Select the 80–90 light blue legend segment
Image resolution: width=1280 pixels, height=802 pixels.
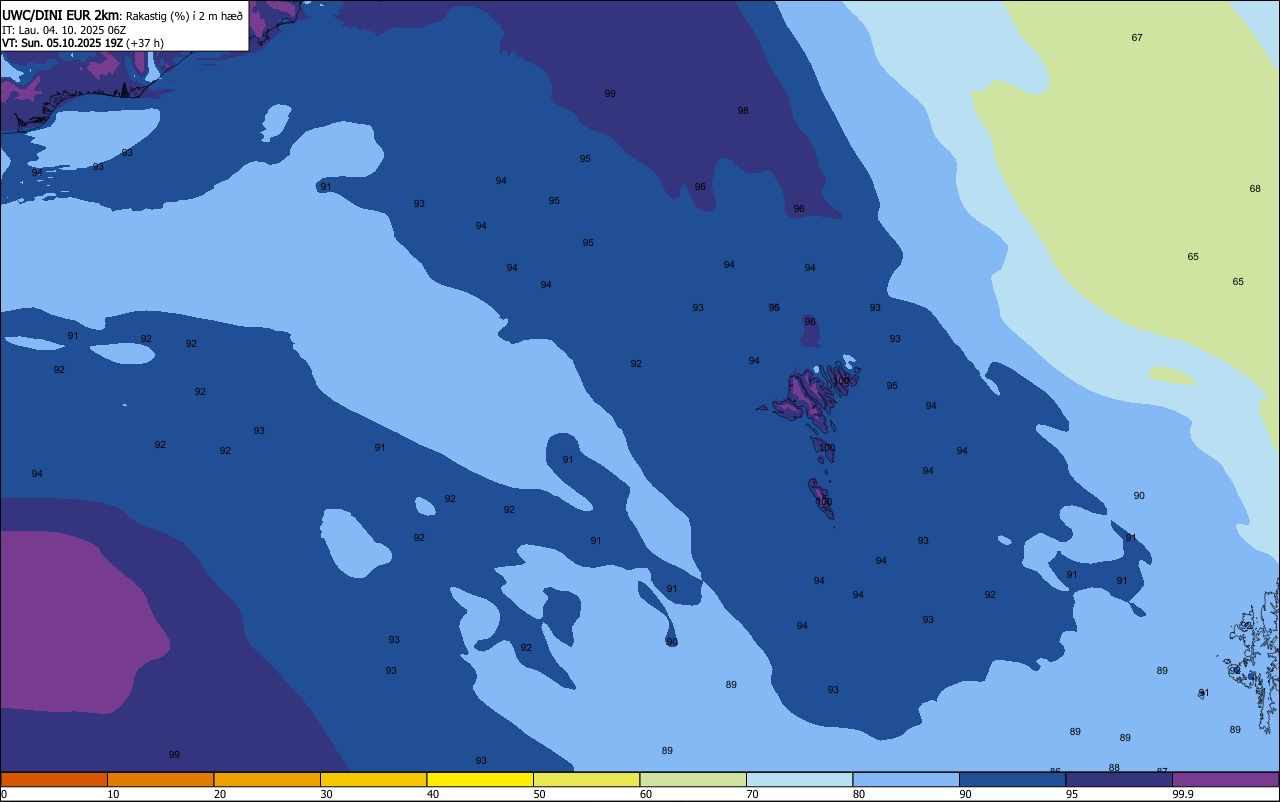(x=906, y=779)
